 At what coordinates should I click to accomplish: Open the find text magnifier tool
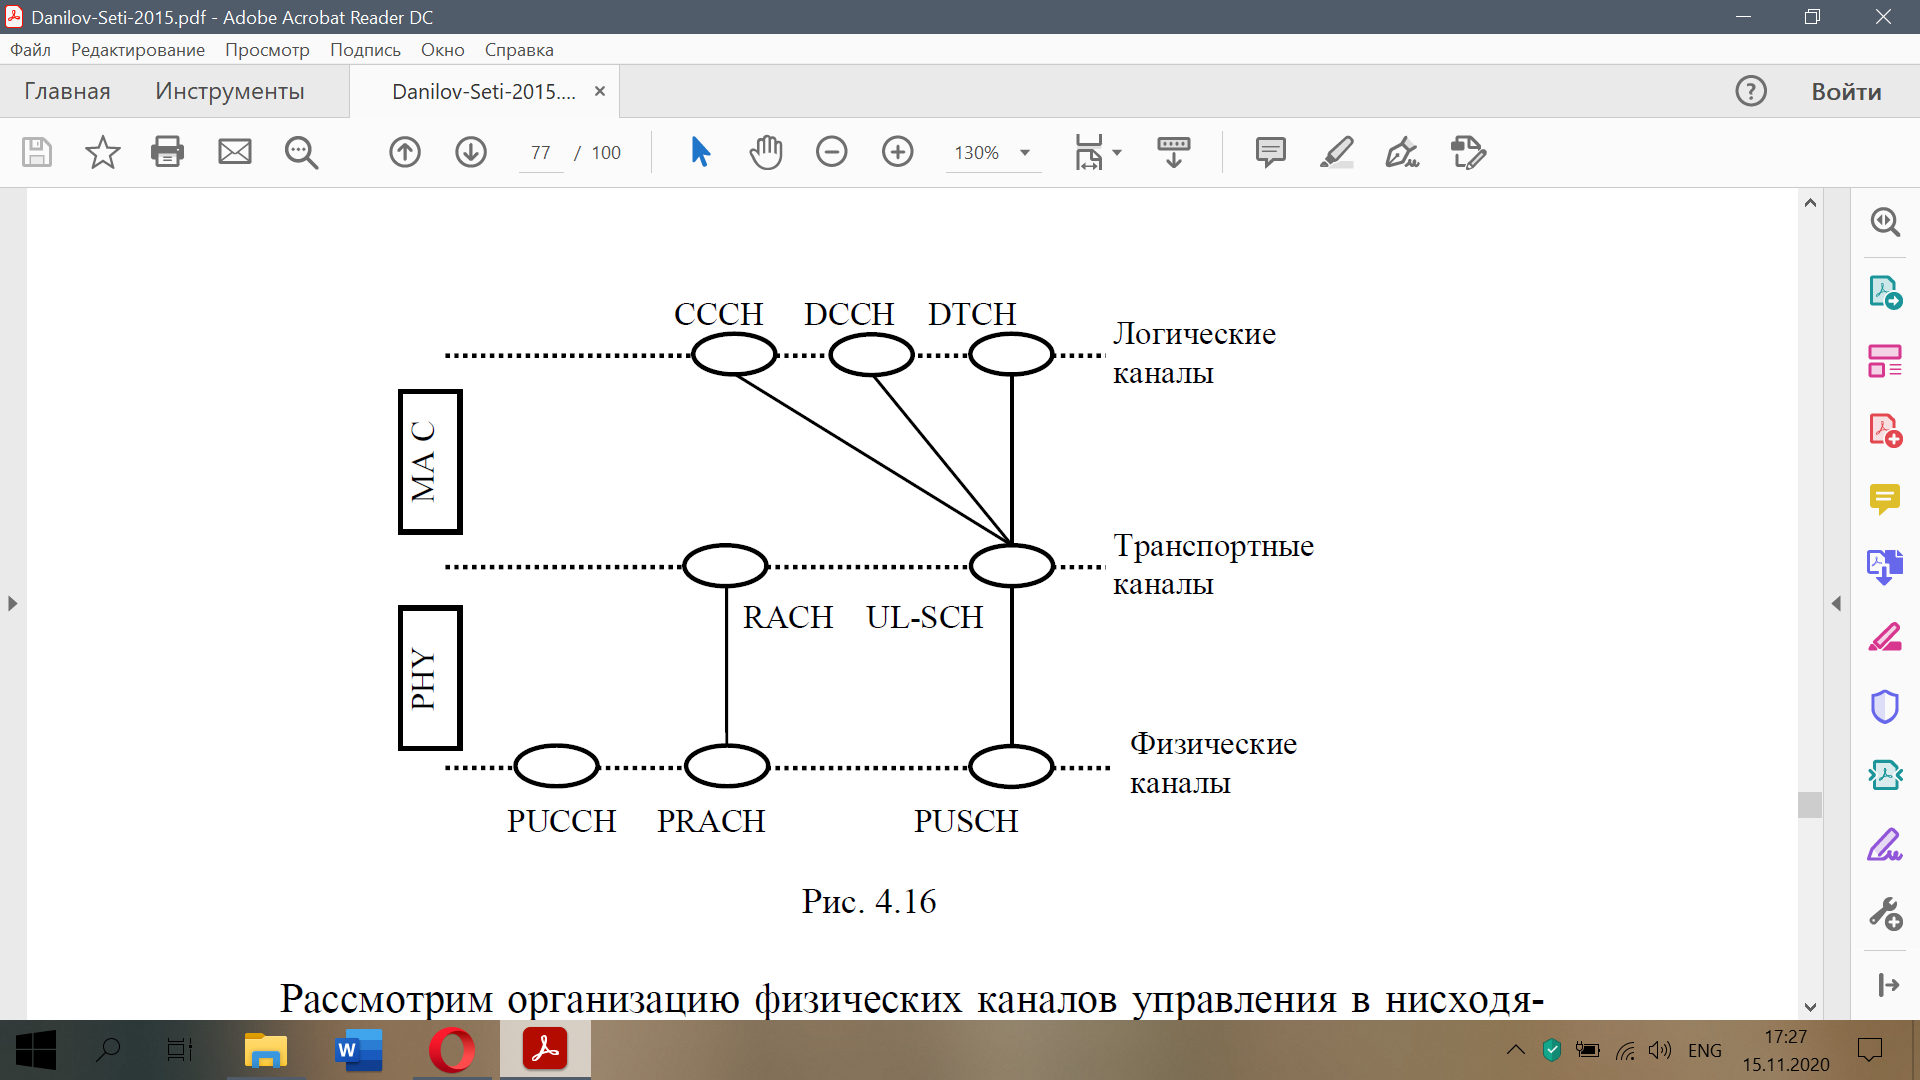click(x=301, y=152)
